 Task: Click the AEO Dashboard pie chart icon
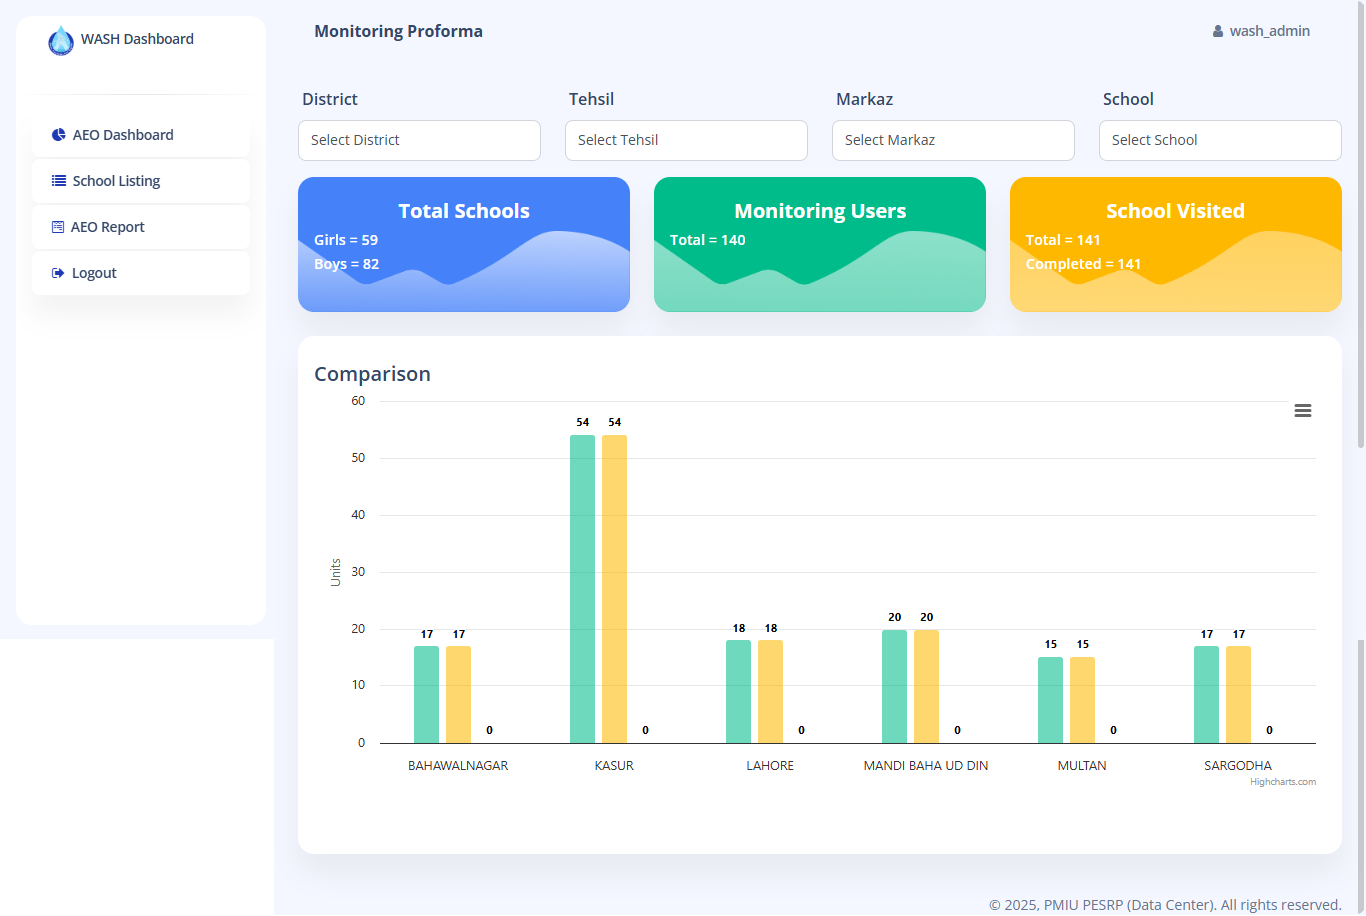(x=59, y=135)
